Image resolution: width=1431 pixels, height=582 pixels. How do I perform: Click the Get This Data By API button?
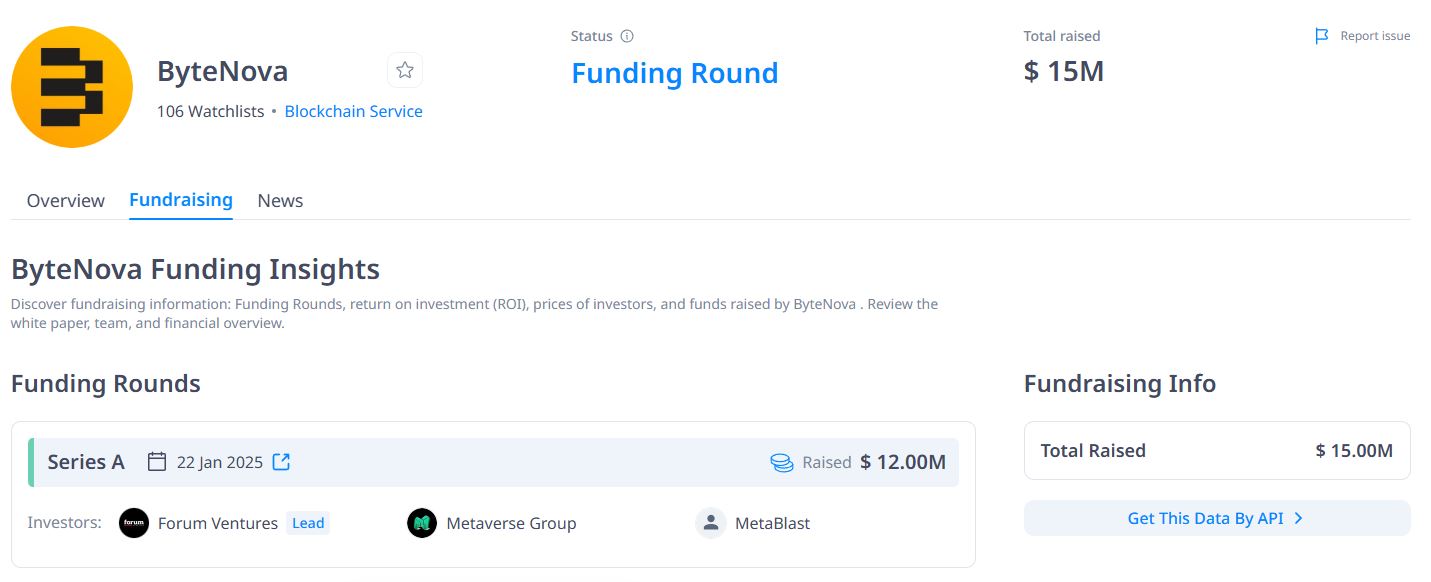coord(1205,518)
